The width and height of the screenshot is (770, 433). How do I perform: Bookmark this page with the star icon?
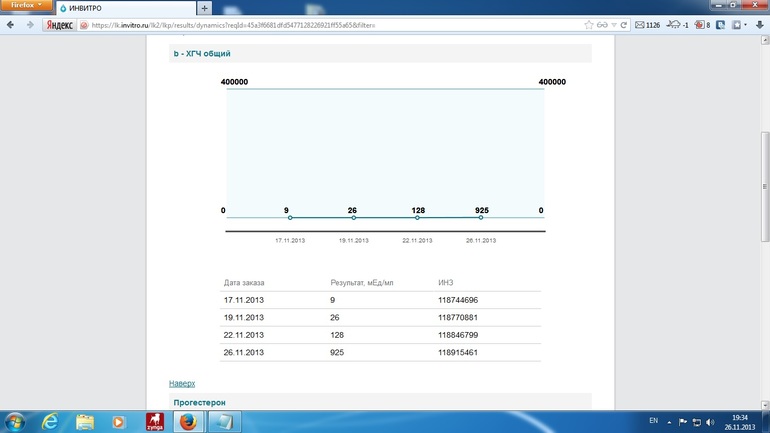pos(589,25)
